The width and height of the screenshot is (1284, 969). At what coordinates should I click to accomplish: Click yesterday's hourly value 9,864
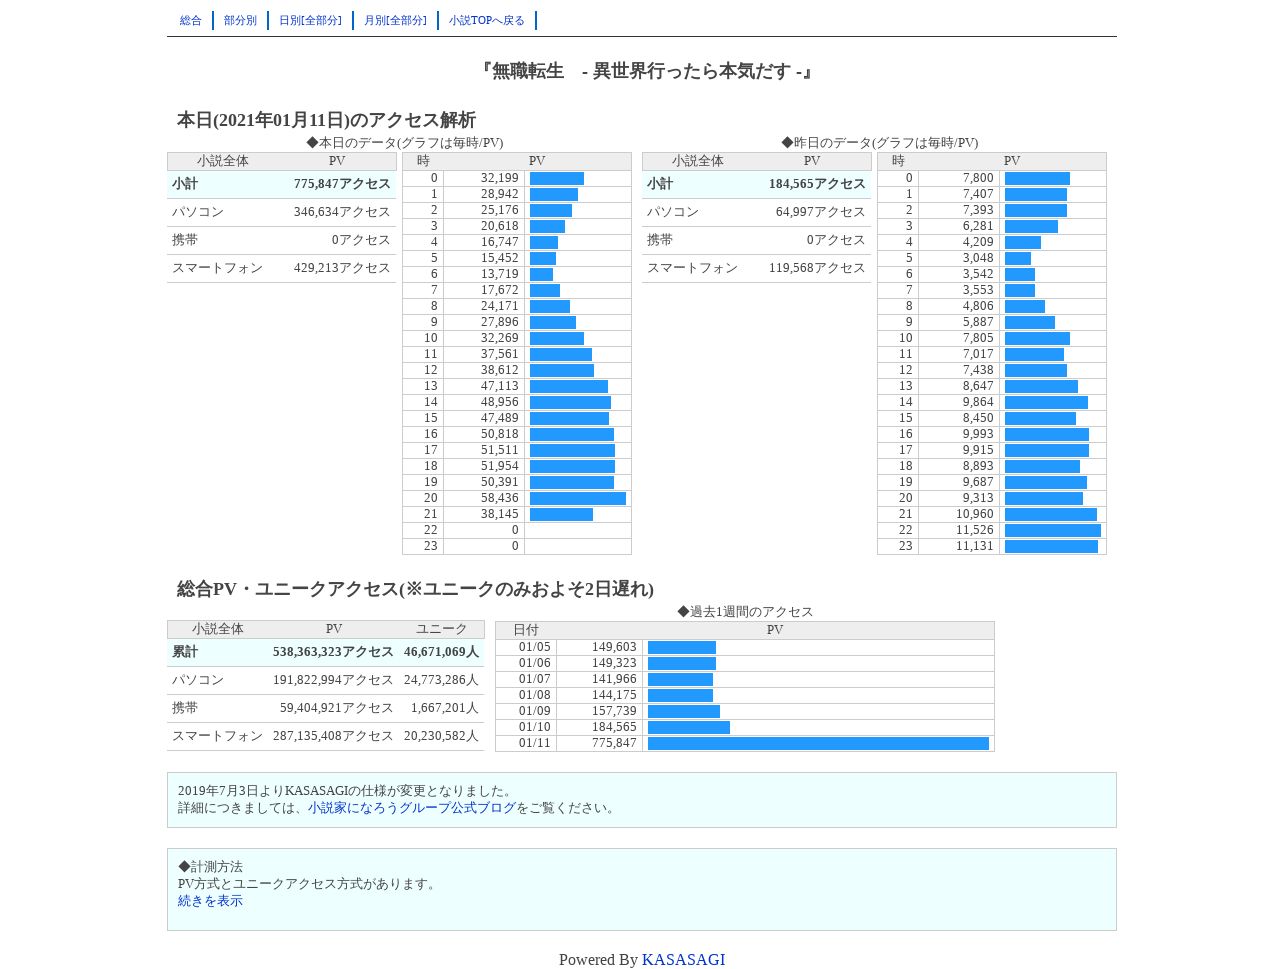click(978, 402)
